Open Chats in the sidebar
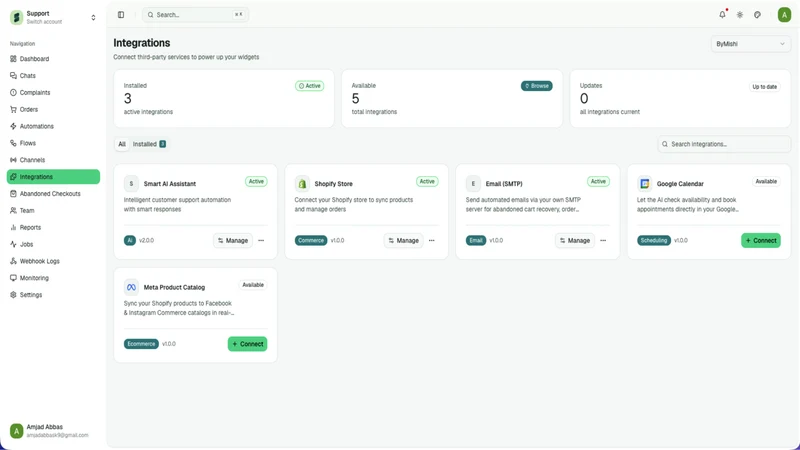The height and width of the screenshot is (450, 800). pyautogui.click(x=53, y=76)
